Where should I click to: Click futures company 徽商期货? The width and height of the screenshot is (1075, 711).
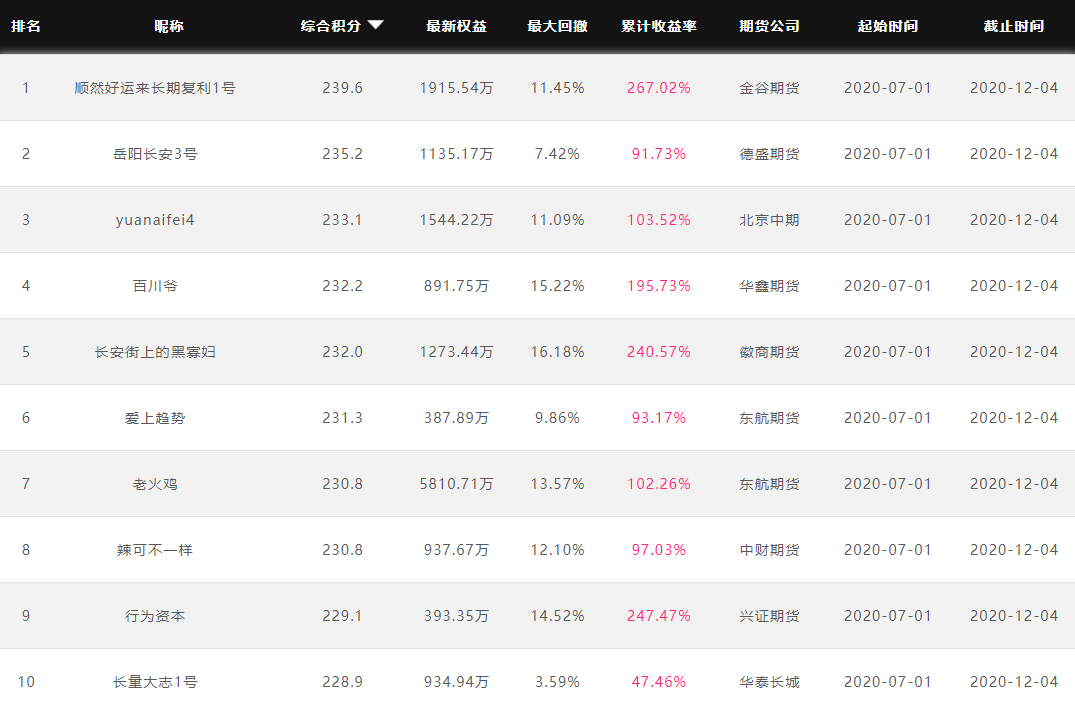click(x=769, y=352)
